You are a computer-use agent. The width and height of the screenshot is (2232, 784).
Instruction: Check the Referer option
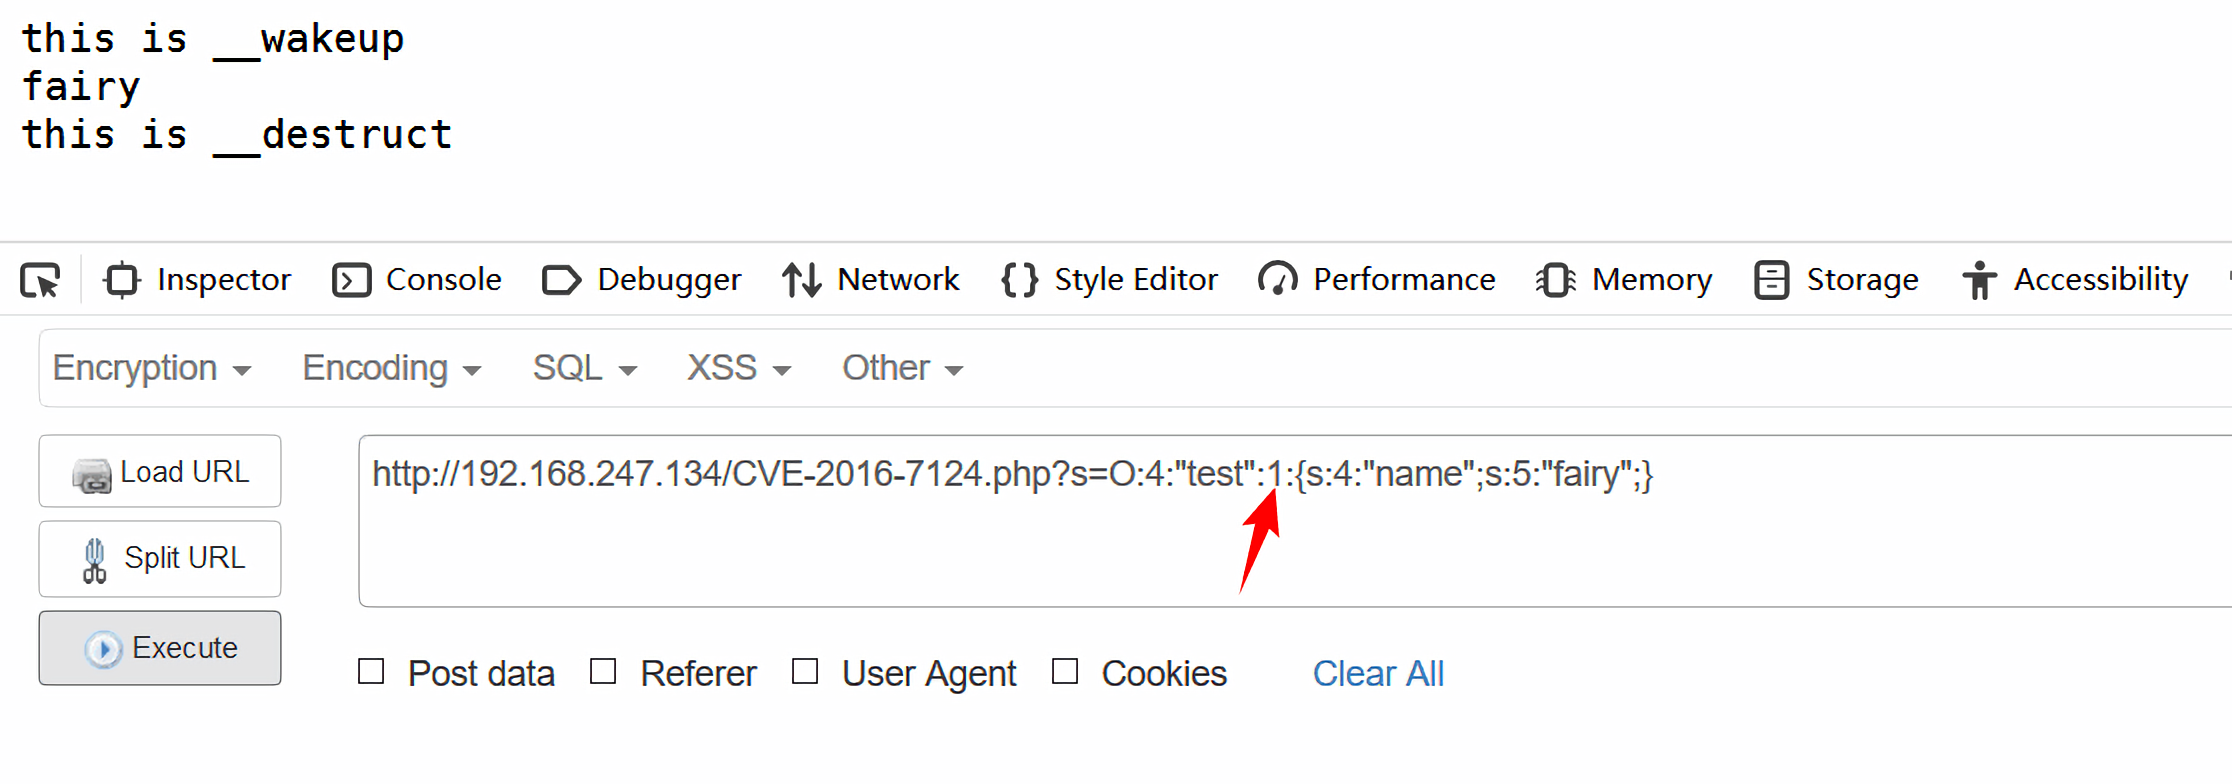pyautogui.click(x=603, y=672)
